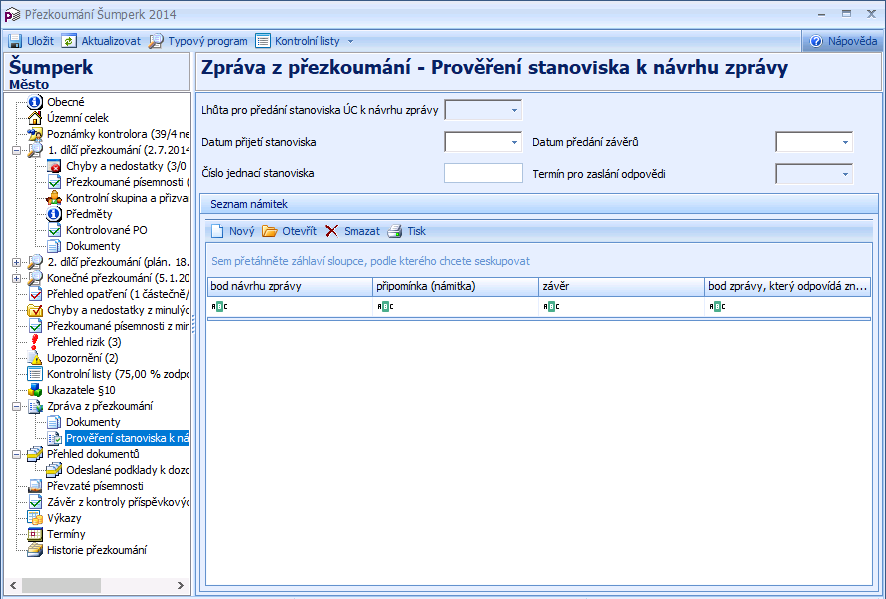The image size is (886, 599).
Task: Click the Kontrolní listy toolbar icon
Action: [263, 41]
